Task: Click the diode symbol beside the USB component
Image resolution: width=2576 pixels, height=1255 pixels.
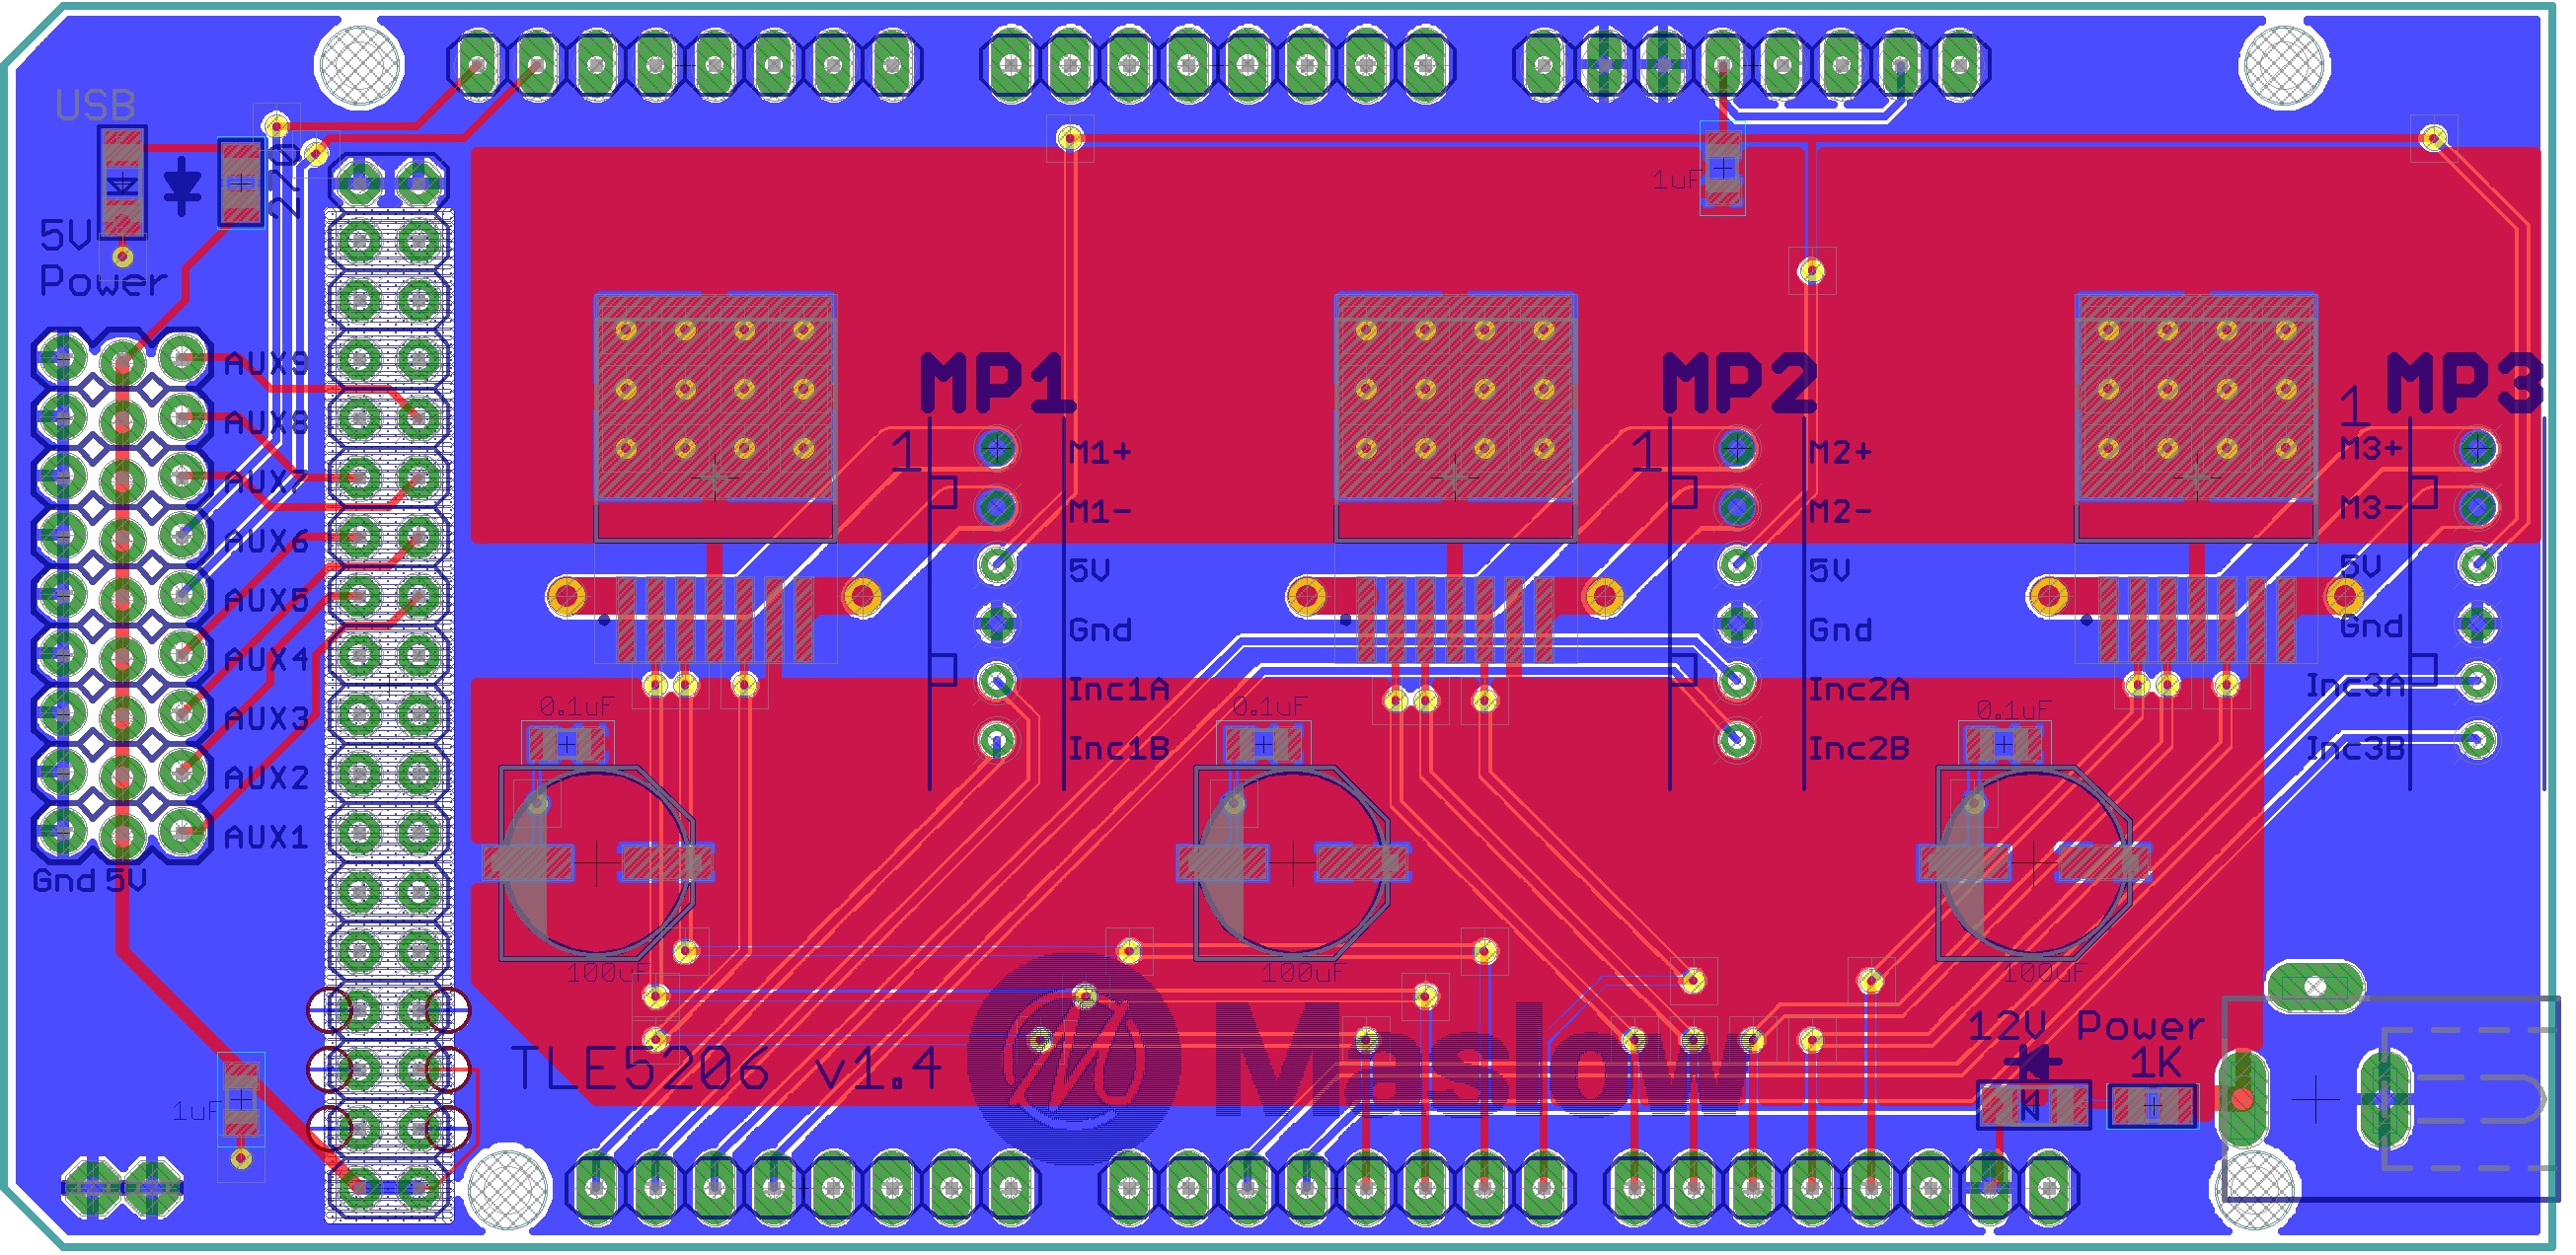Action: point(182,185)
